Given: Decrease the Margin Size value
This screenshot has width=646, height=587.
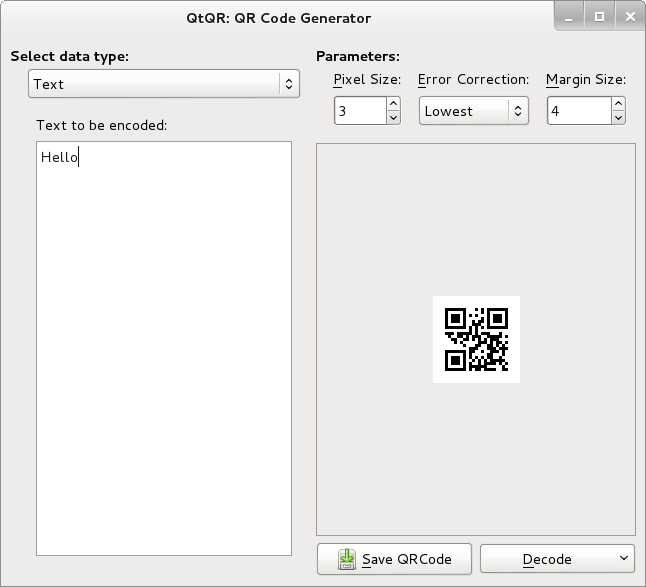Looking at the screenshot, I should 618,117.
